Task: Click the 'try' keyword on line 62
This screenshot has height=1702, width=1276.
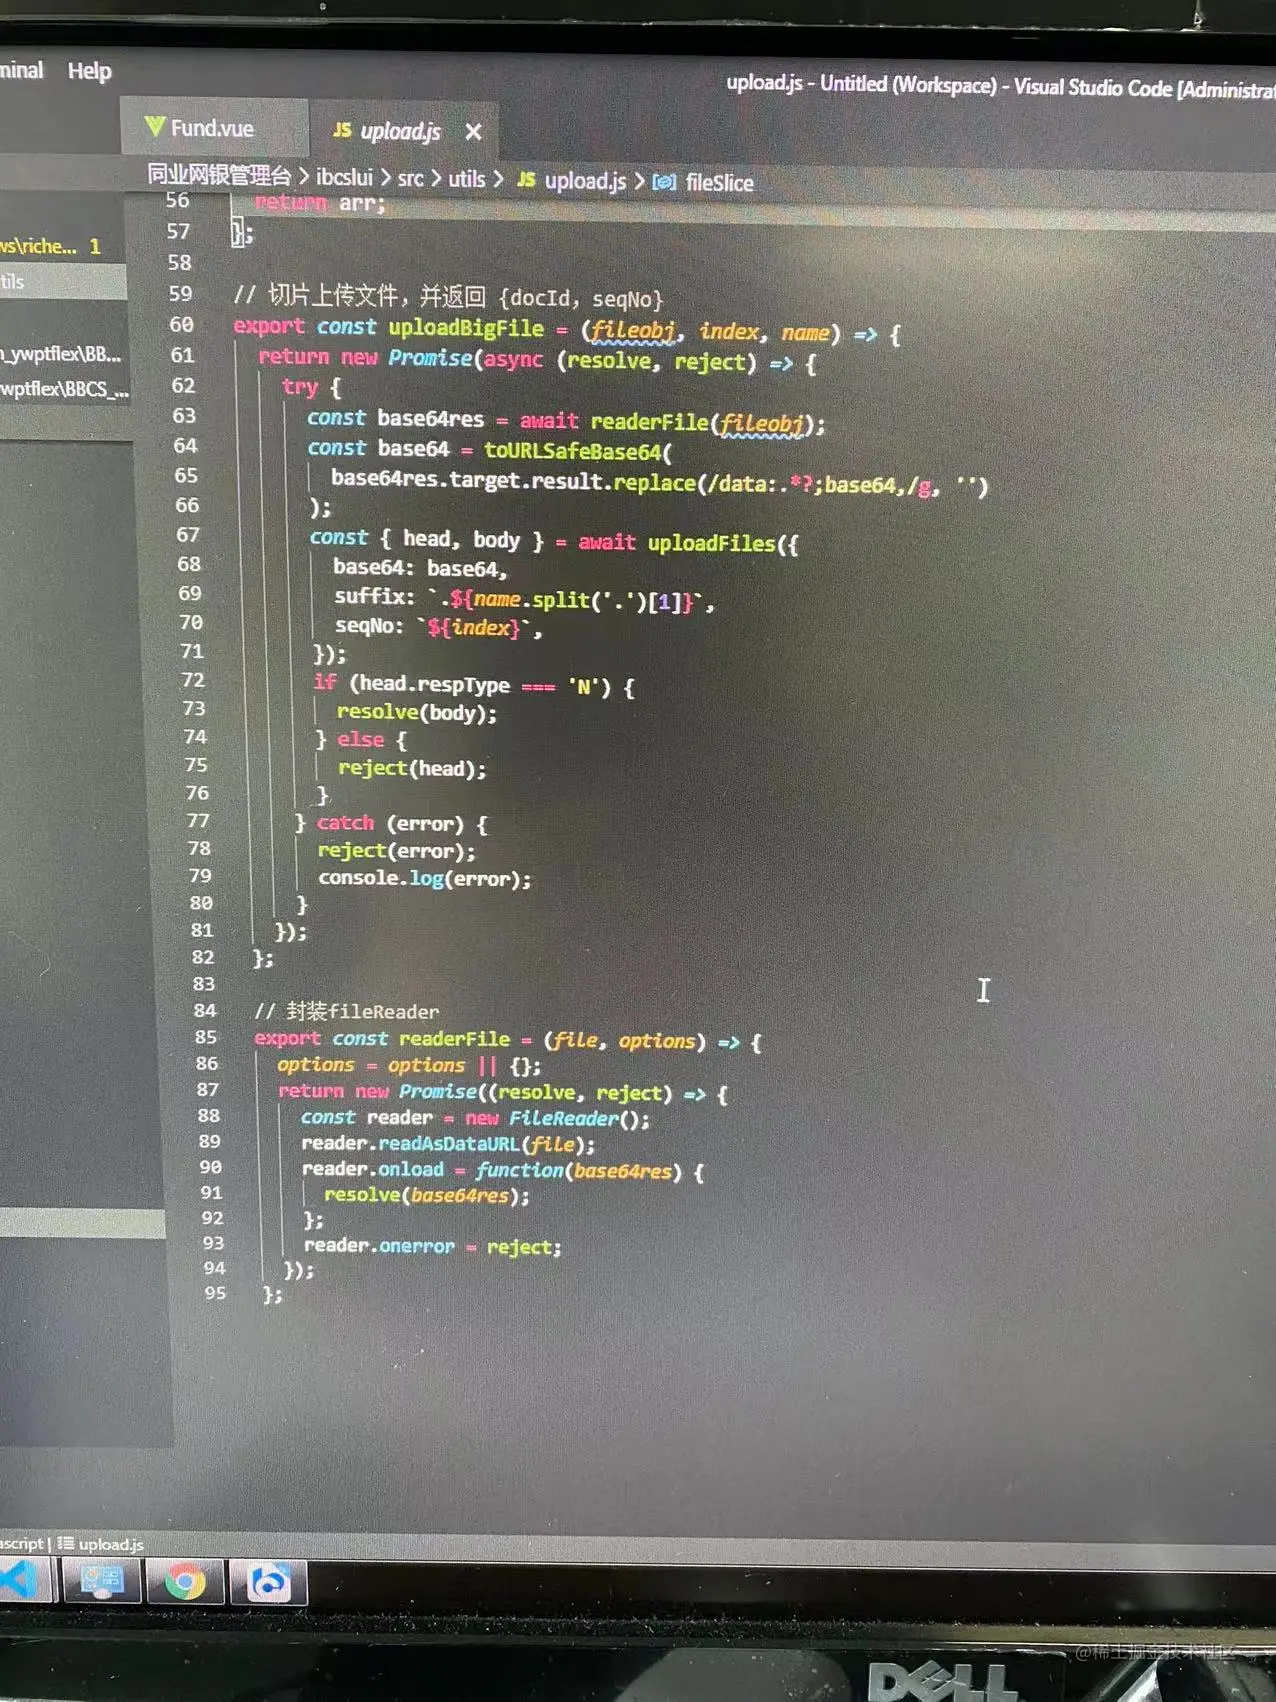Action: click(300, 388)
